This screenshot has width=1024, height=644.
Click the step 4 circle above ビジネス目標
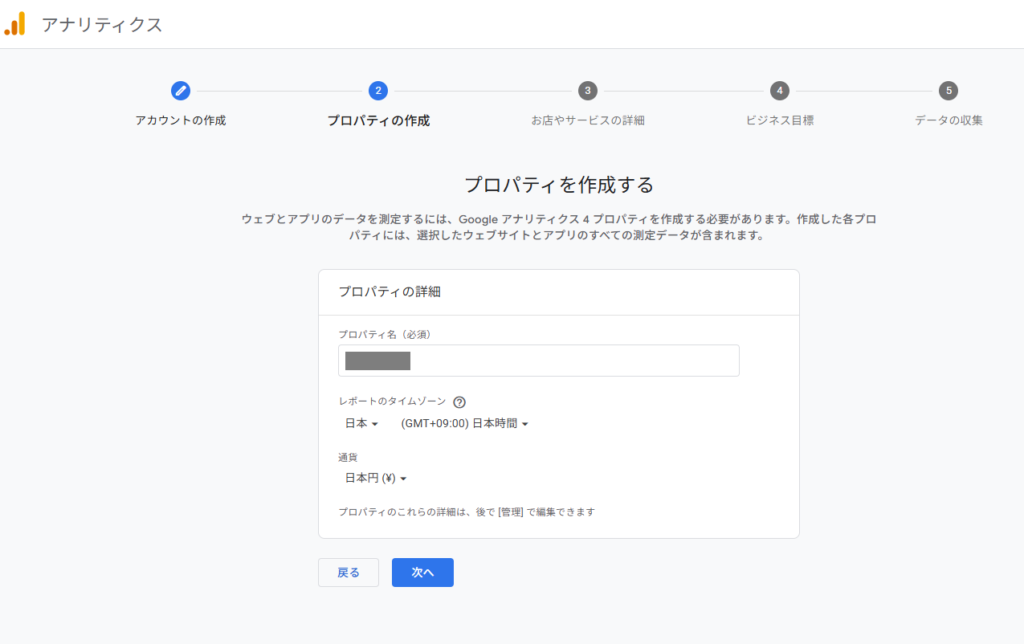click(780, 91)
